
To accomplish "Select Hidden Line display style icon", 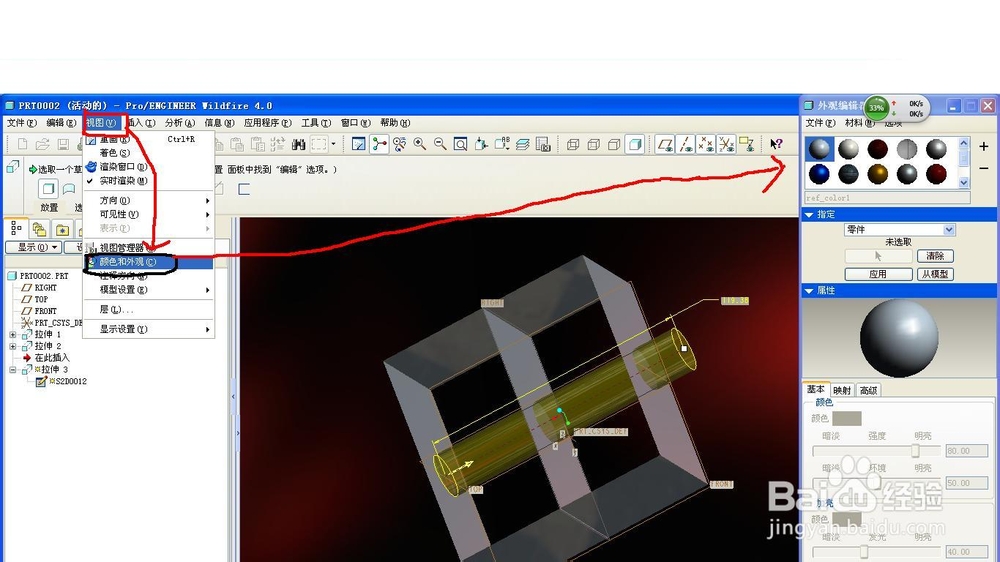I will pos(593,145).
